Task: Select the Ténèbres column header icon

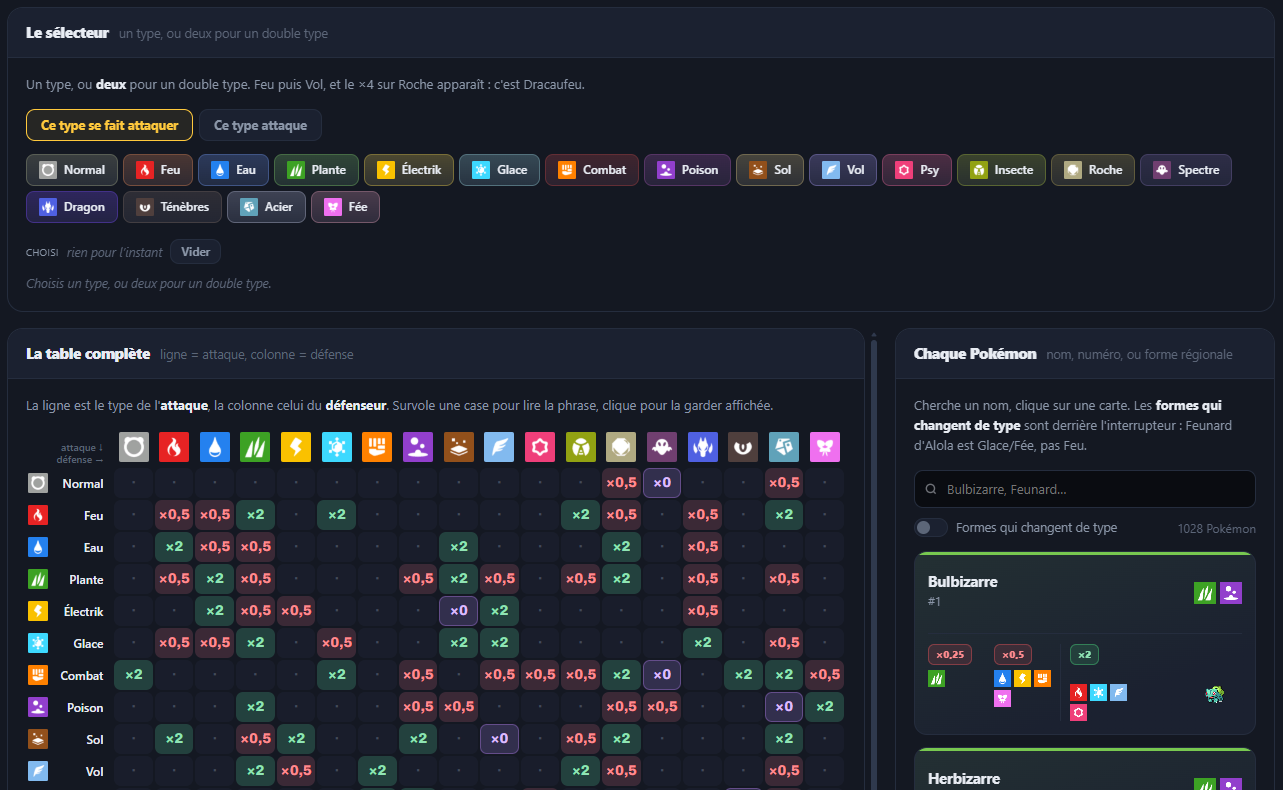Action: click(x=743, y=447)
